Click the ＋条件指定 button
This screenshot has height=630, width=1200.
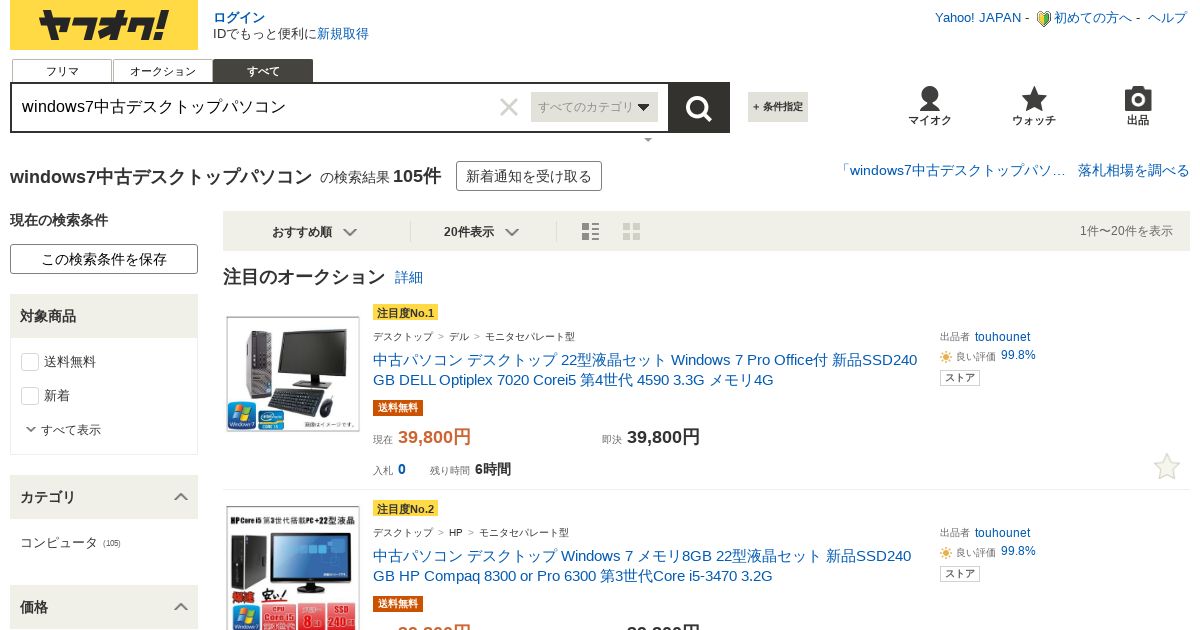[x=778, y=107]
